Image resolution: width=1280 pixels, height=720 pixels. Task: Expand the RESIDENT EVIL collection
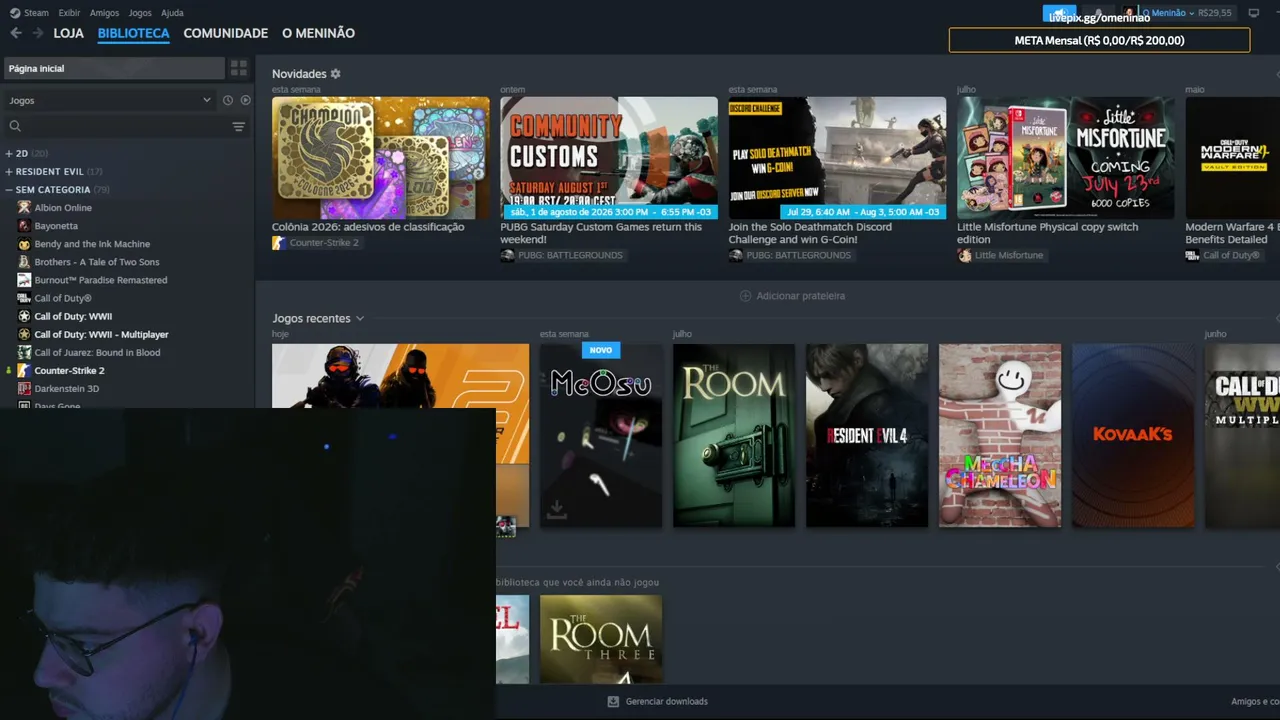pos(9,171)
